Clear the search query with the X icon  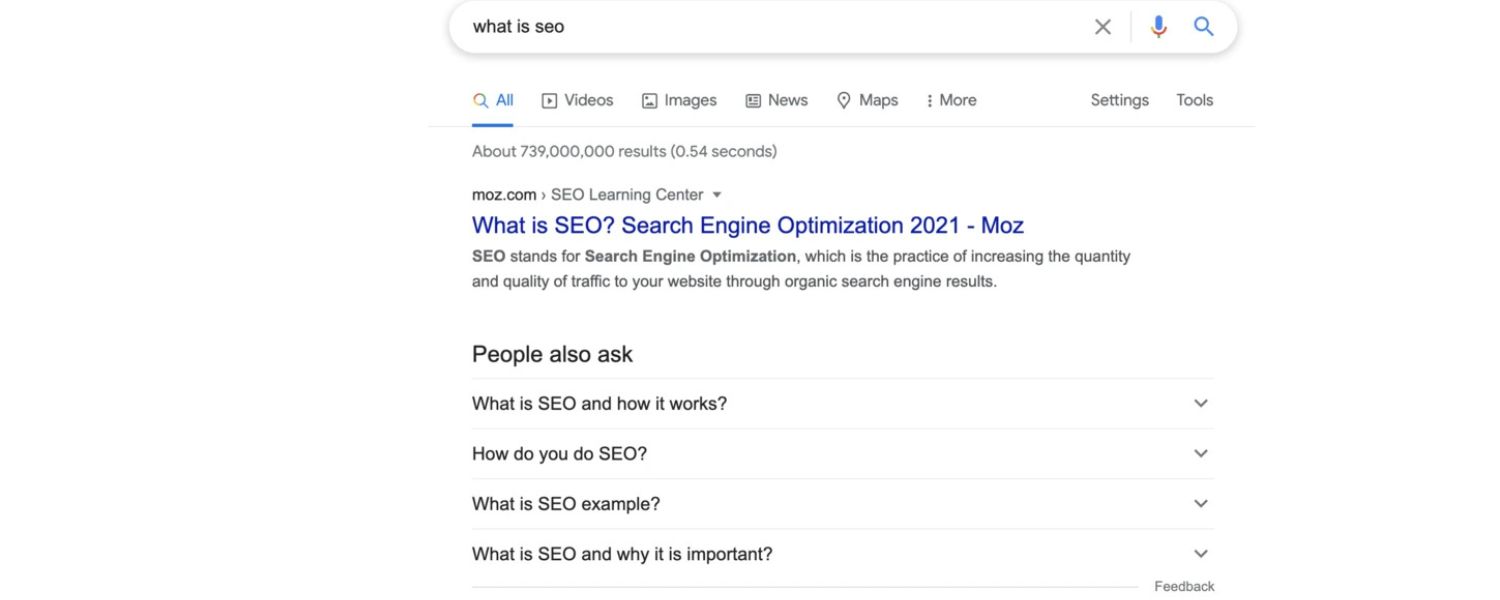click(x=1102, y=27)
